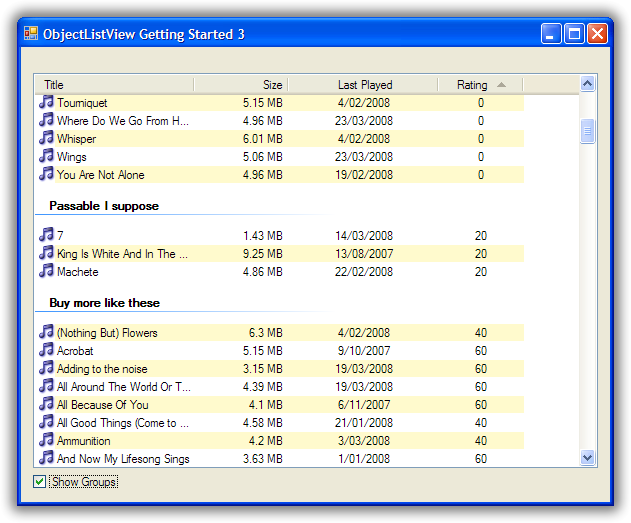Click the 1/01/2008 date cell
The width and height of the screenshot is (631, 523).
point(364,459)
